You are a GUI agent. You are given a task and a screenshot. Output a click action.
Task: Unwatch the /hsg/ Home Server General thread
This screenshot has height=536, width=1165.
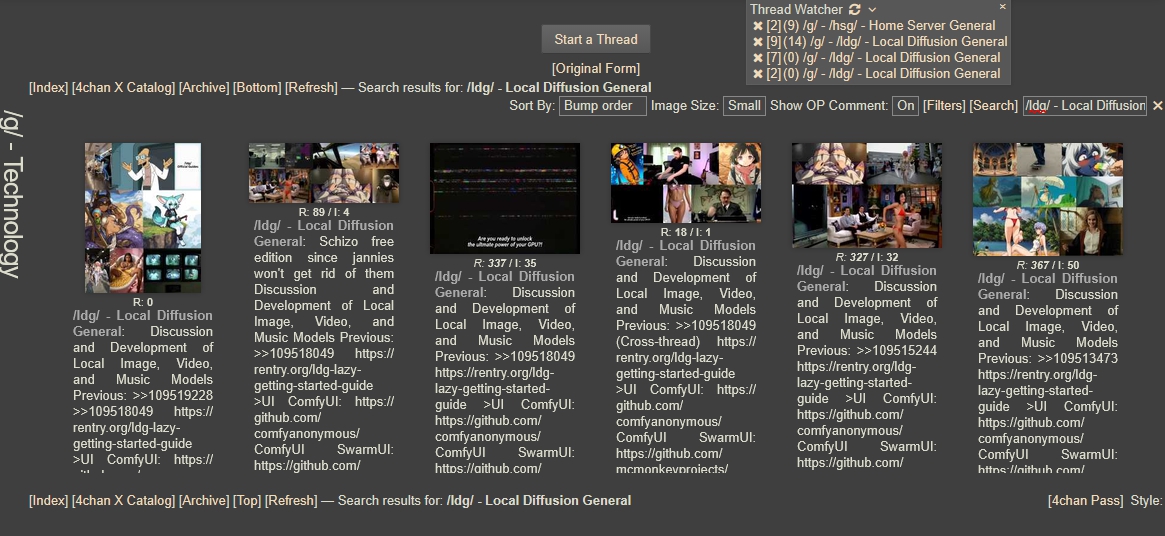pos(758,25)
